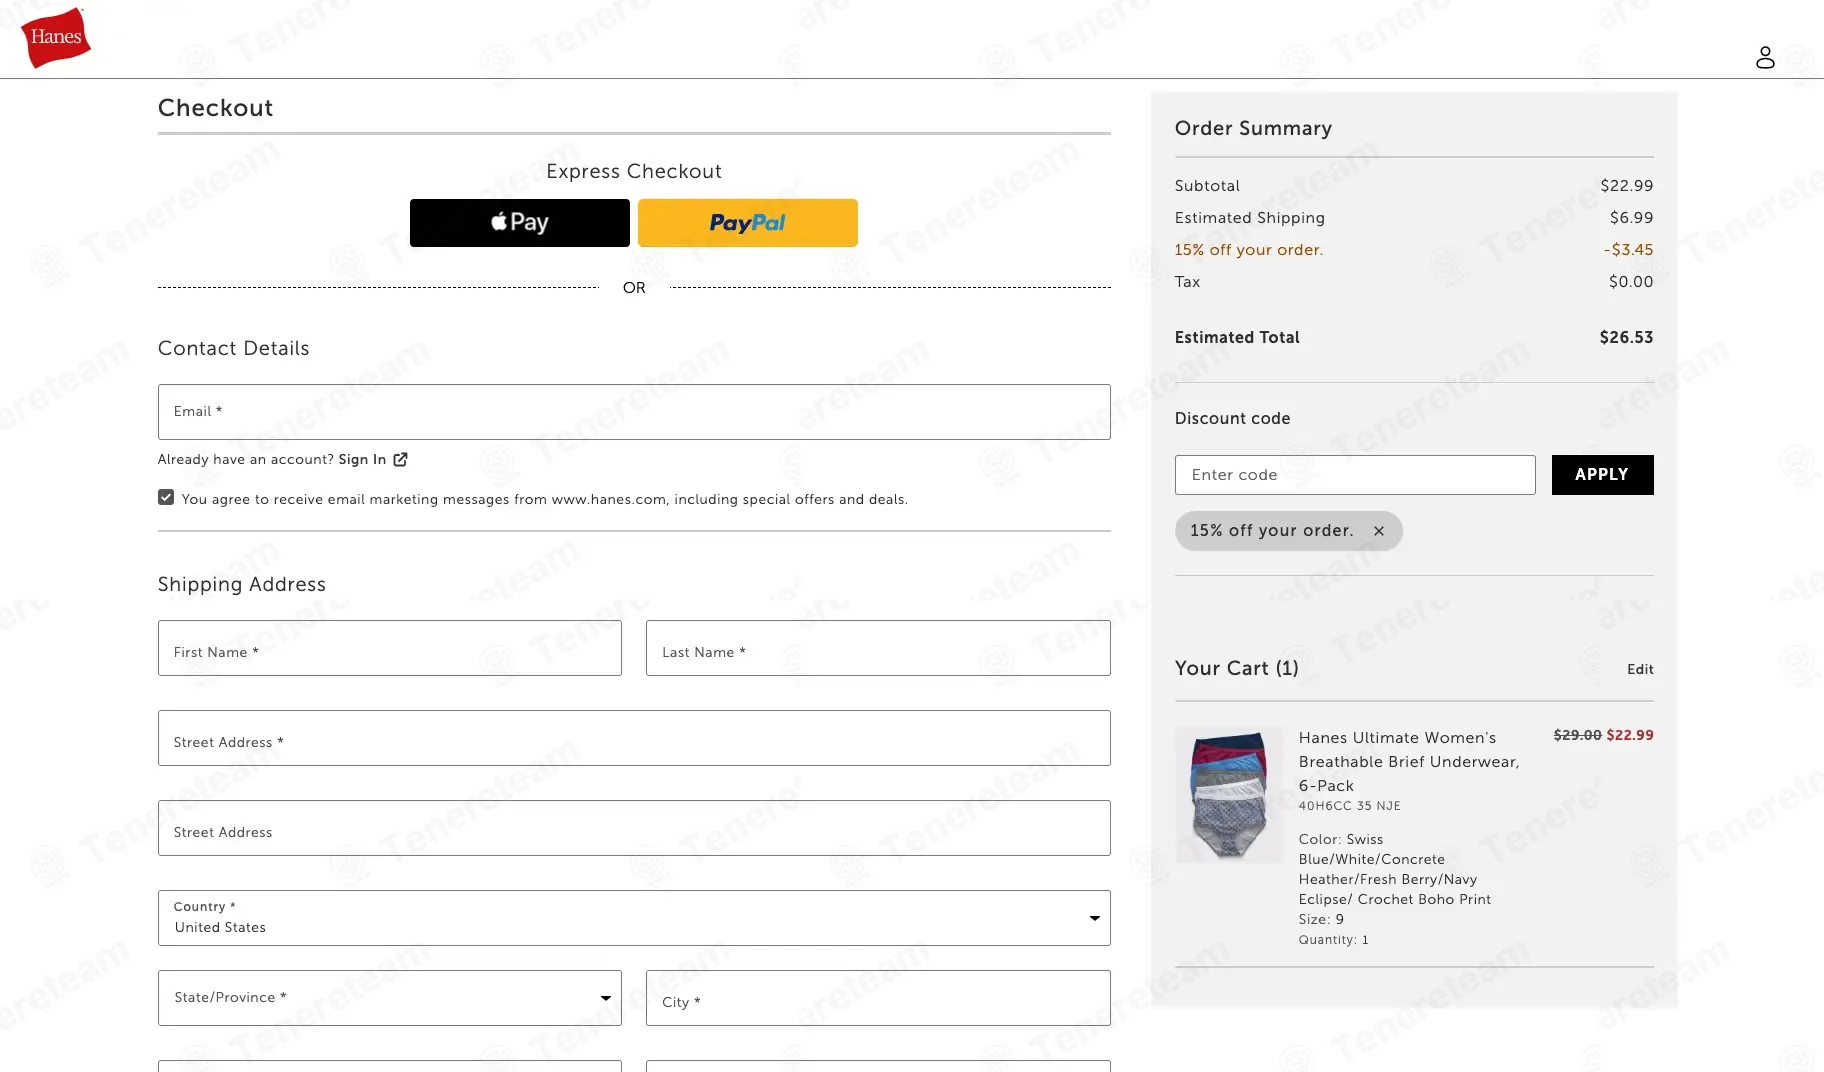Remove the 15% off discount chip
This screenshot has width=1824, height=1072.
coord(1379,531)
